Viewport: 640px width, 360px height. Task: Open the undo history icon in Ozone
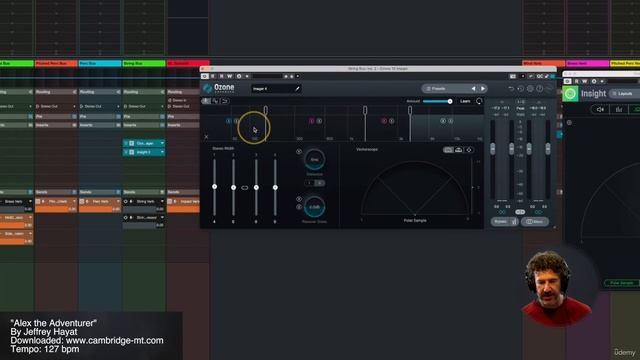coord(520,89)
